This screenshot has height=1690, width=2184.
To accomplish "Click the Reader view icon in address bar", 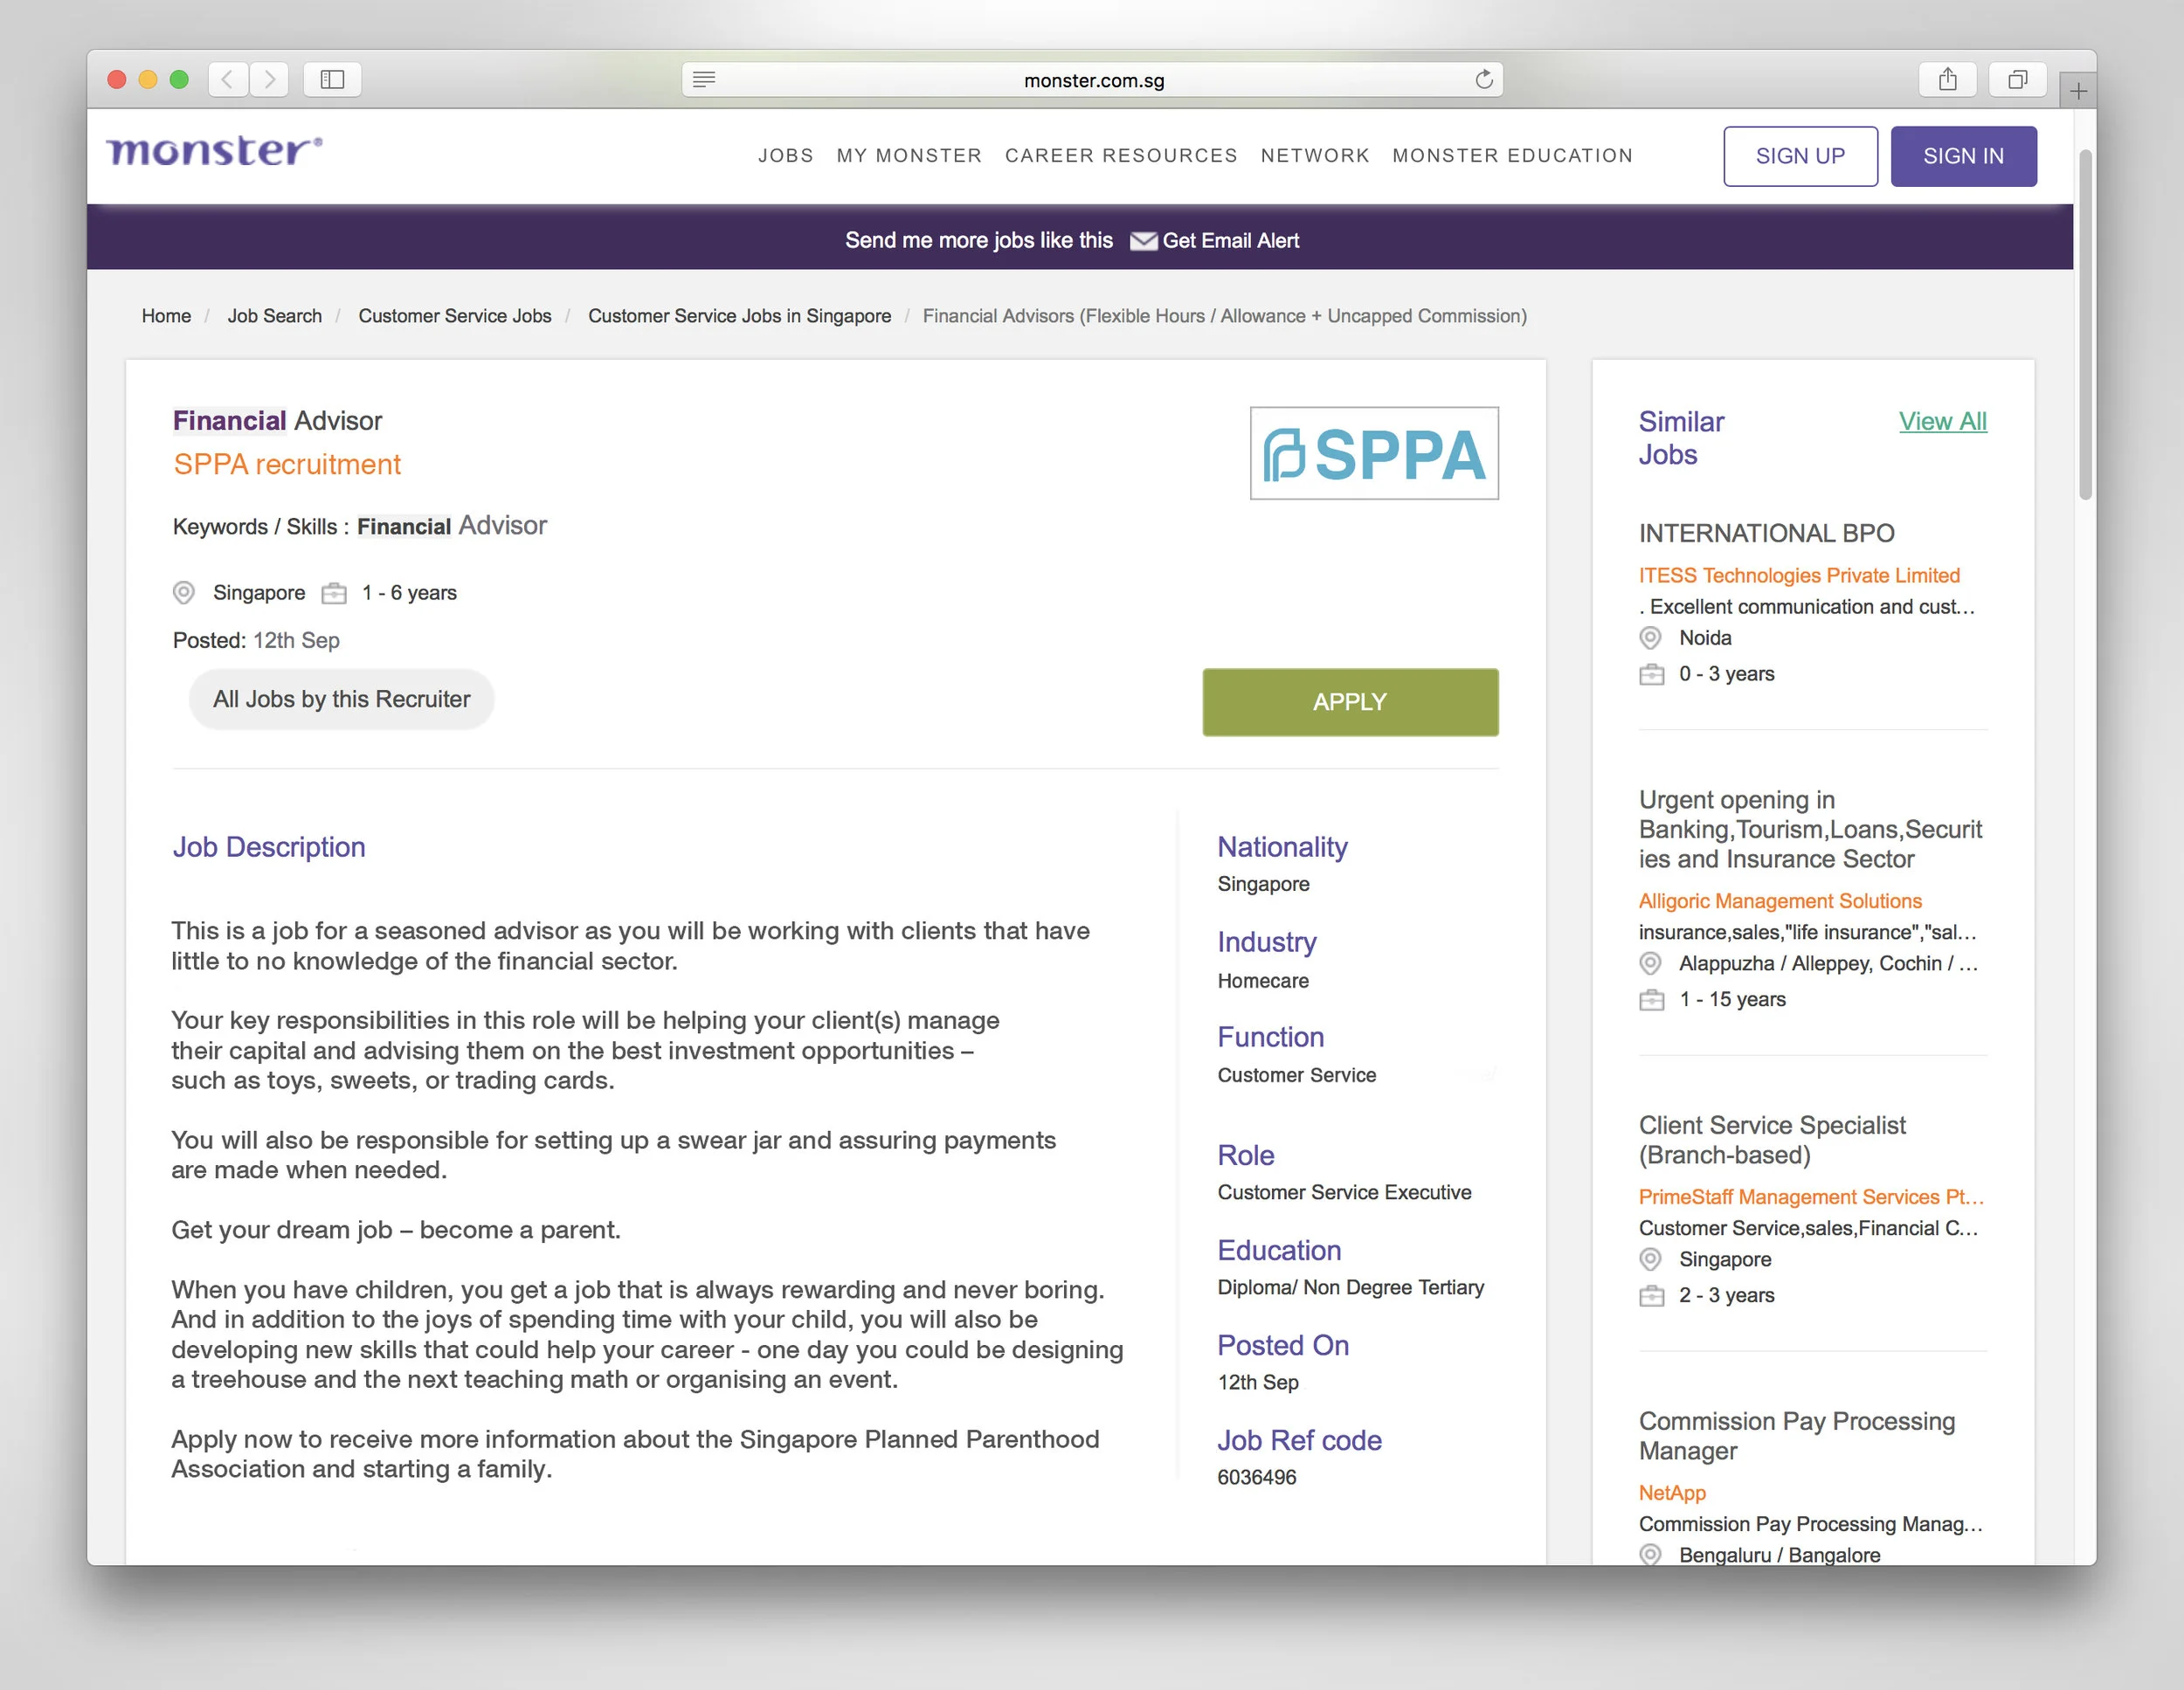I will pyautogui.click(x=704, y=80).
